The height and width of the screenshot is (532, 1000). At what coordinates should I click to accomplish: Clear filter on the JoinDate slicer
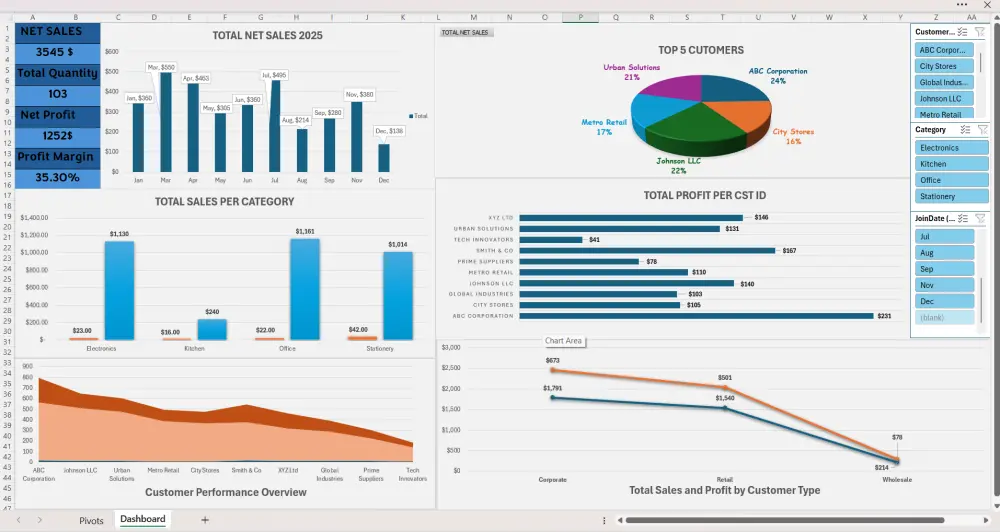click(x=980, y=218)
